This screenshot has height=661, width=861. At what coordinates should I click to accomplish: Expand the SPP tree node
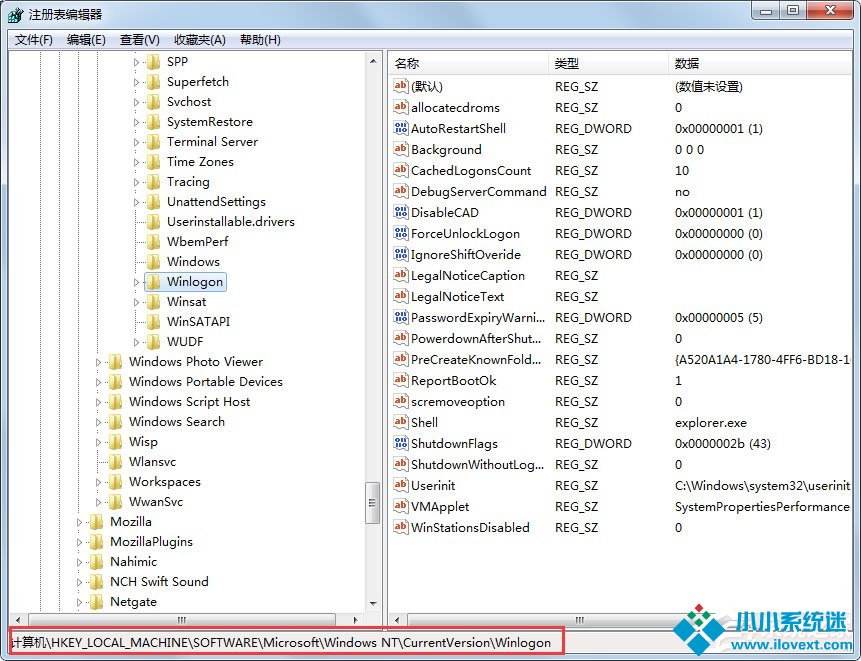click(136, 62)
